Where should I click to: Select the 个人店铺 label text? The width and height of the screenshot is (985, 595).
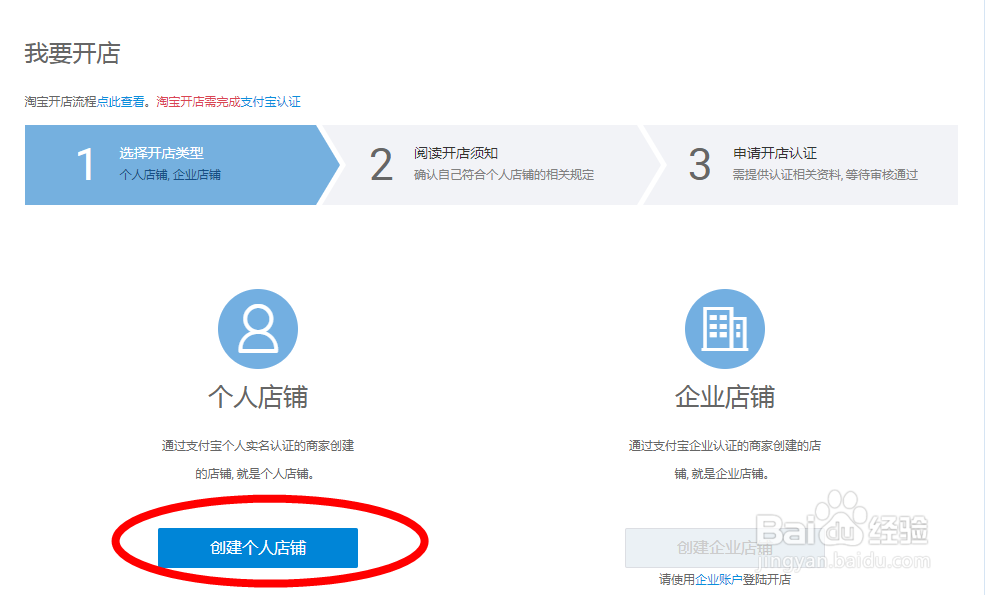point(258,396)
